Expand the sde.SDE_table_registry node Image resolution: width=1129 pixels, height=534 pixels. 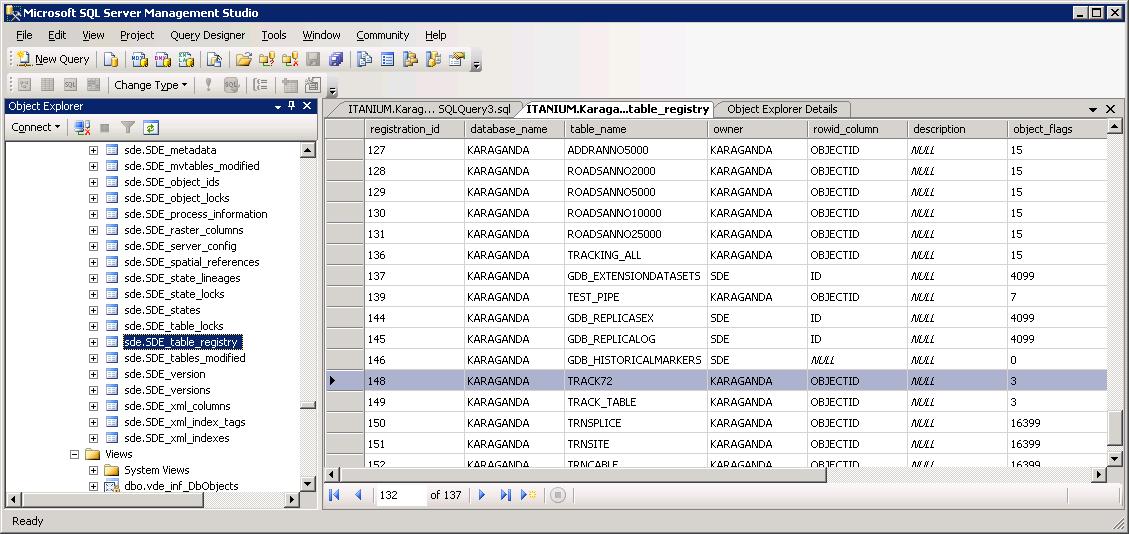click(94, 342)
